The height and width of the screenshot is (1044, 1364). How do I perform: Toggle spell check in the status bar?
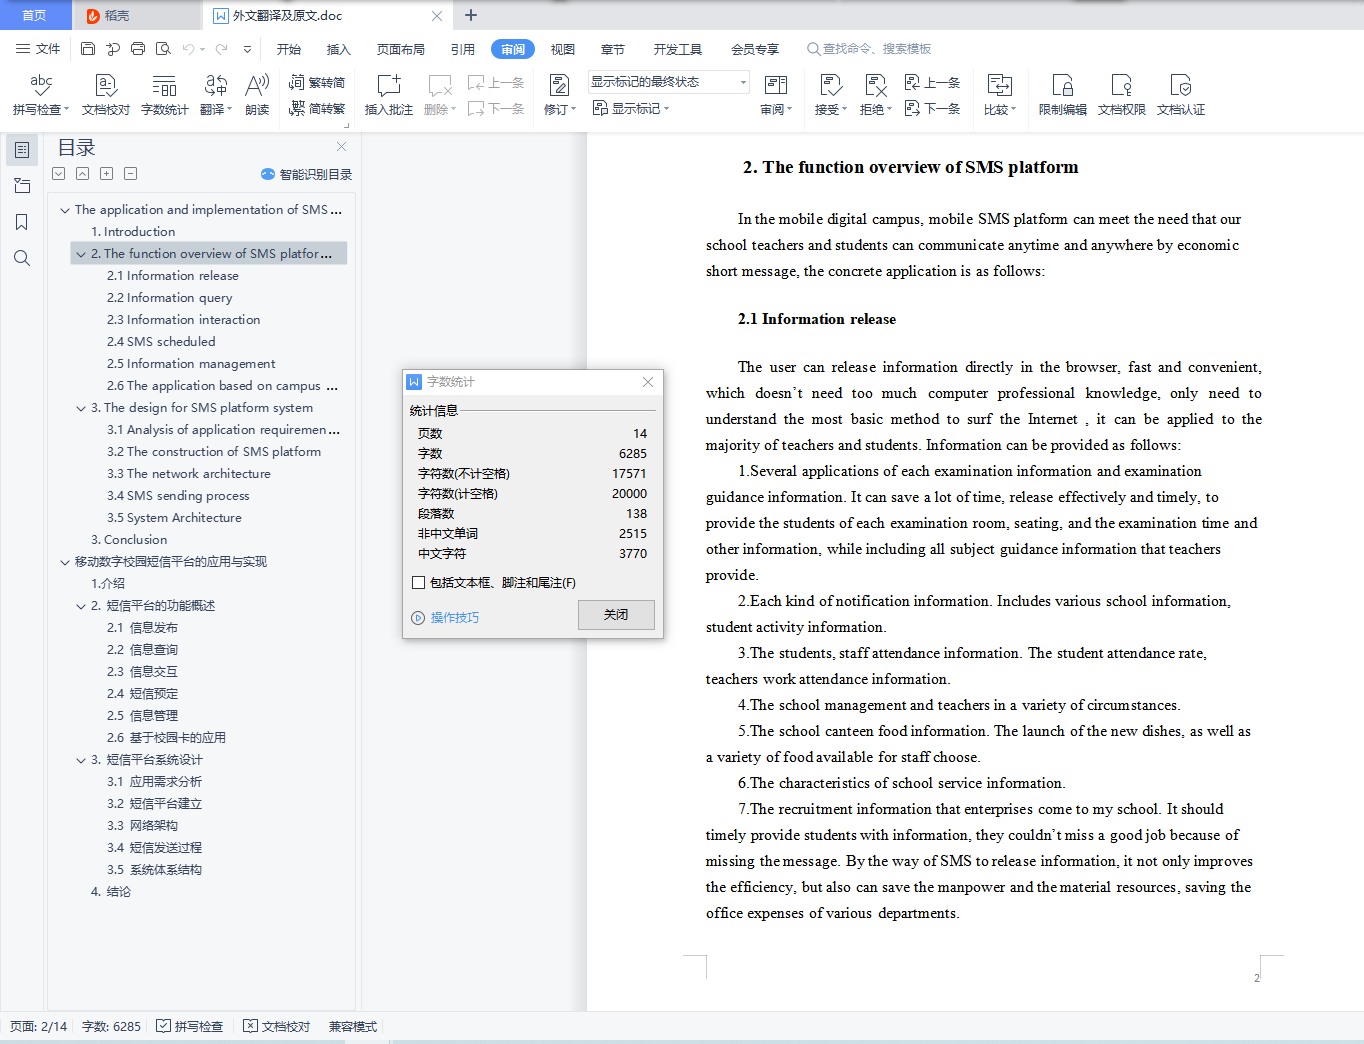tap(190, 1026)
